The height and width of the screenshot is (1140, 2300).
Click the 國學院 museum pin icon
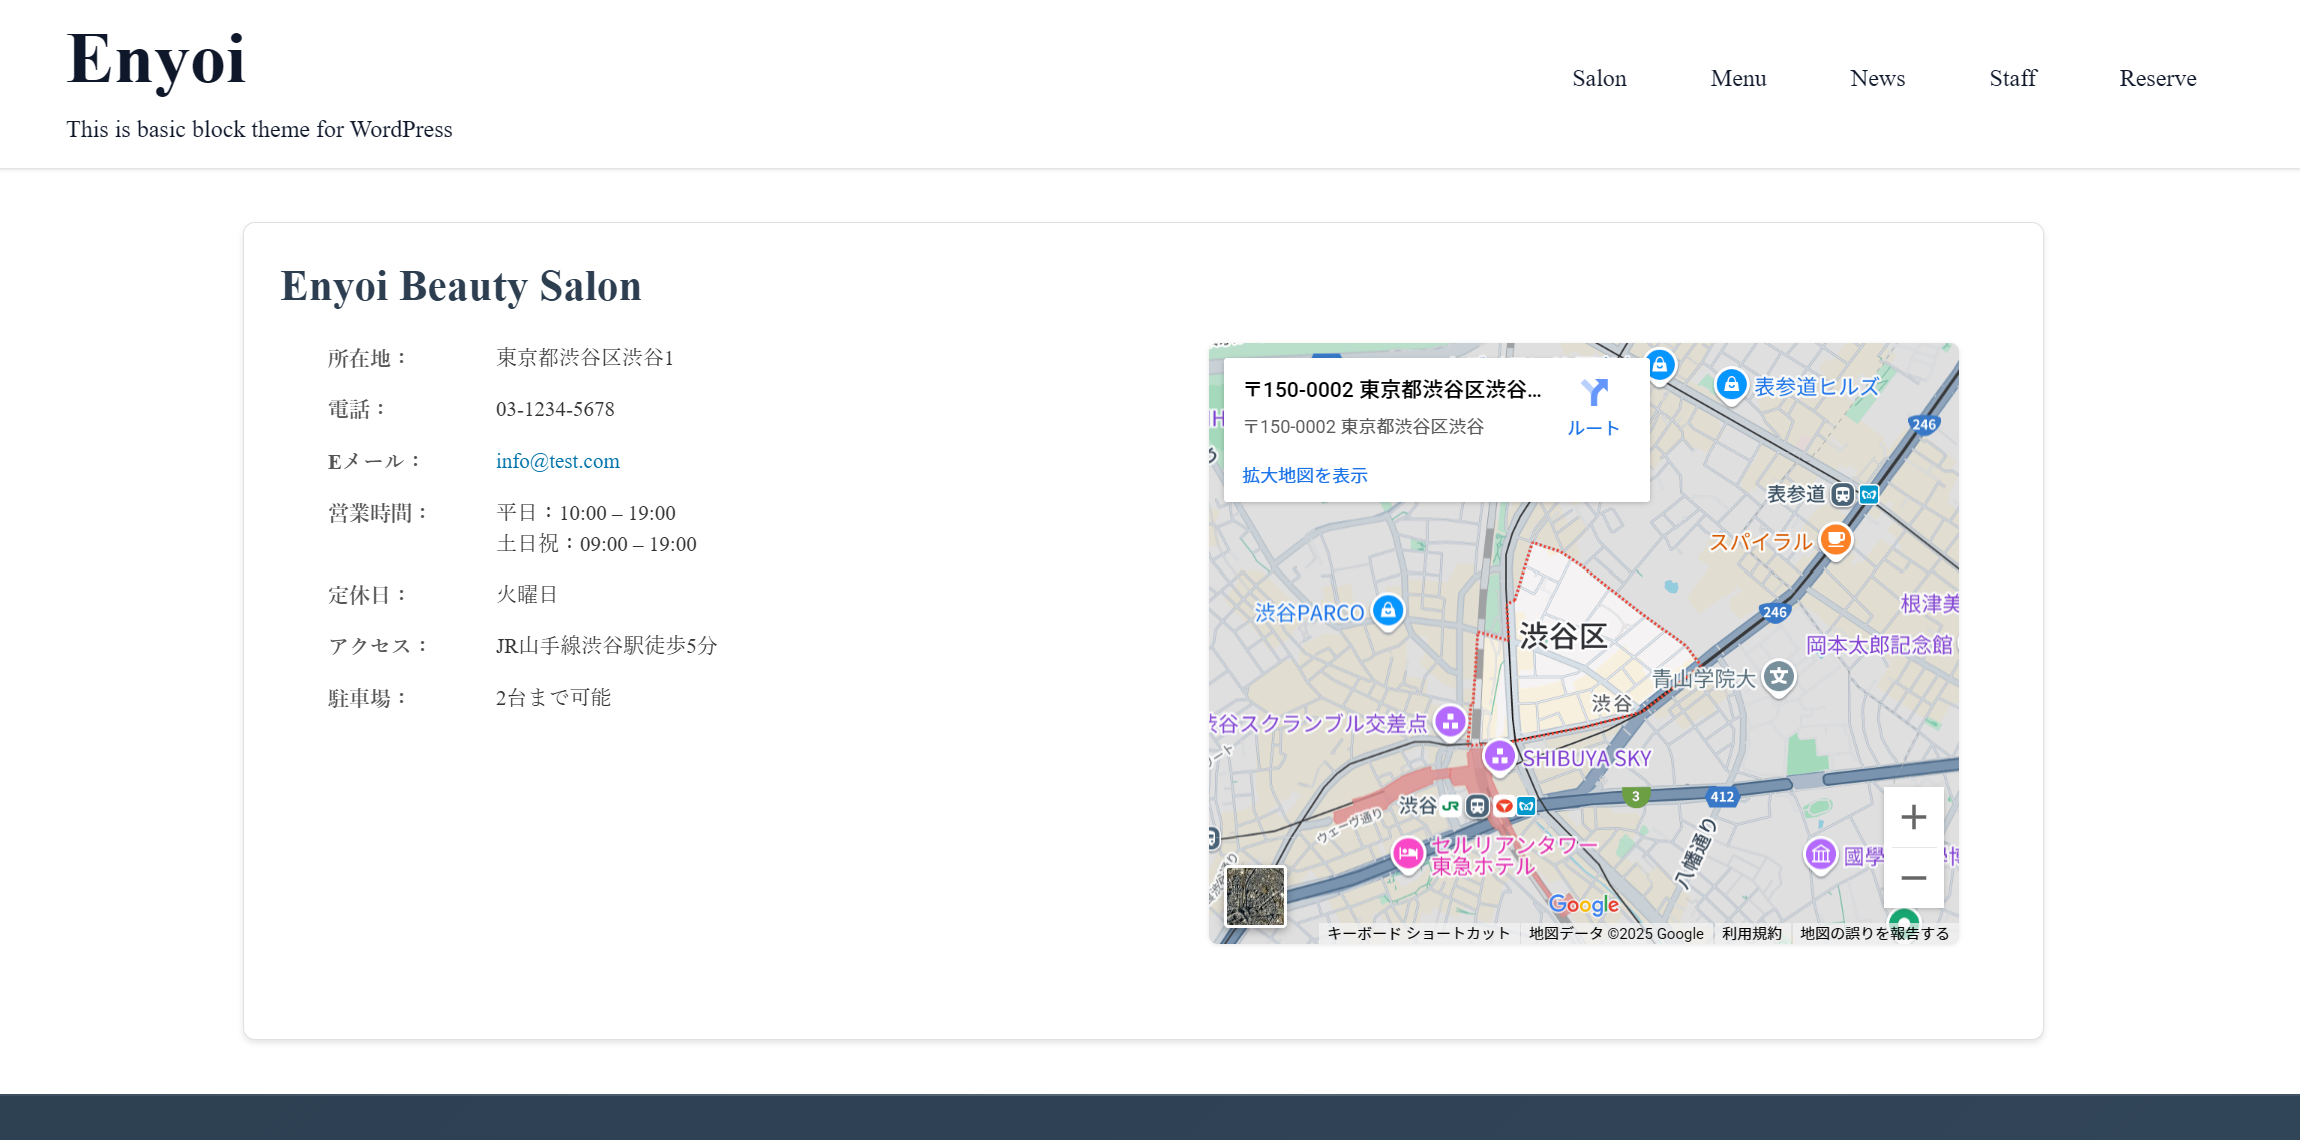click(1820, 855)
